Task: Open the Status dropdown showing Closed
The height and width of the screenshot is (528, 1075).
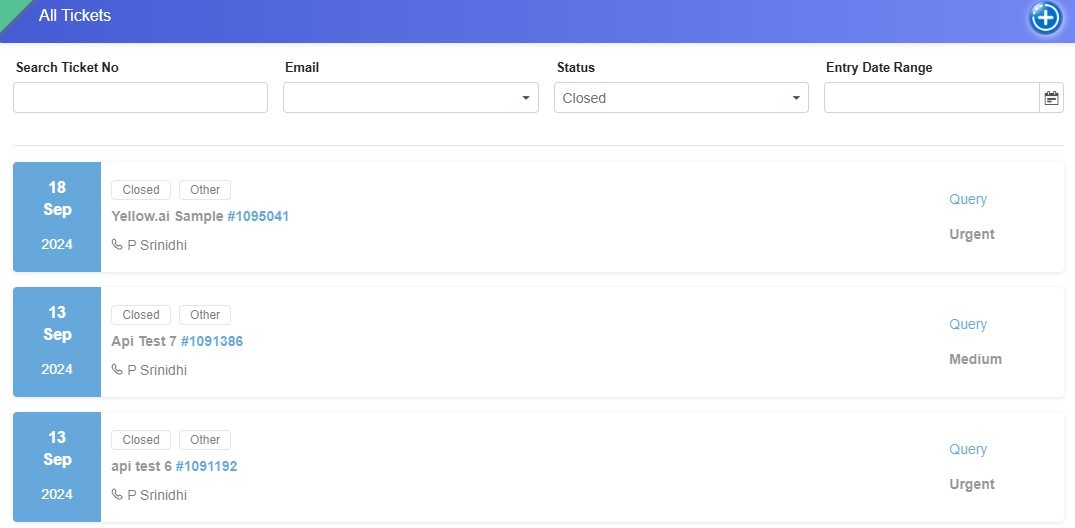Action: coord(681,98)
